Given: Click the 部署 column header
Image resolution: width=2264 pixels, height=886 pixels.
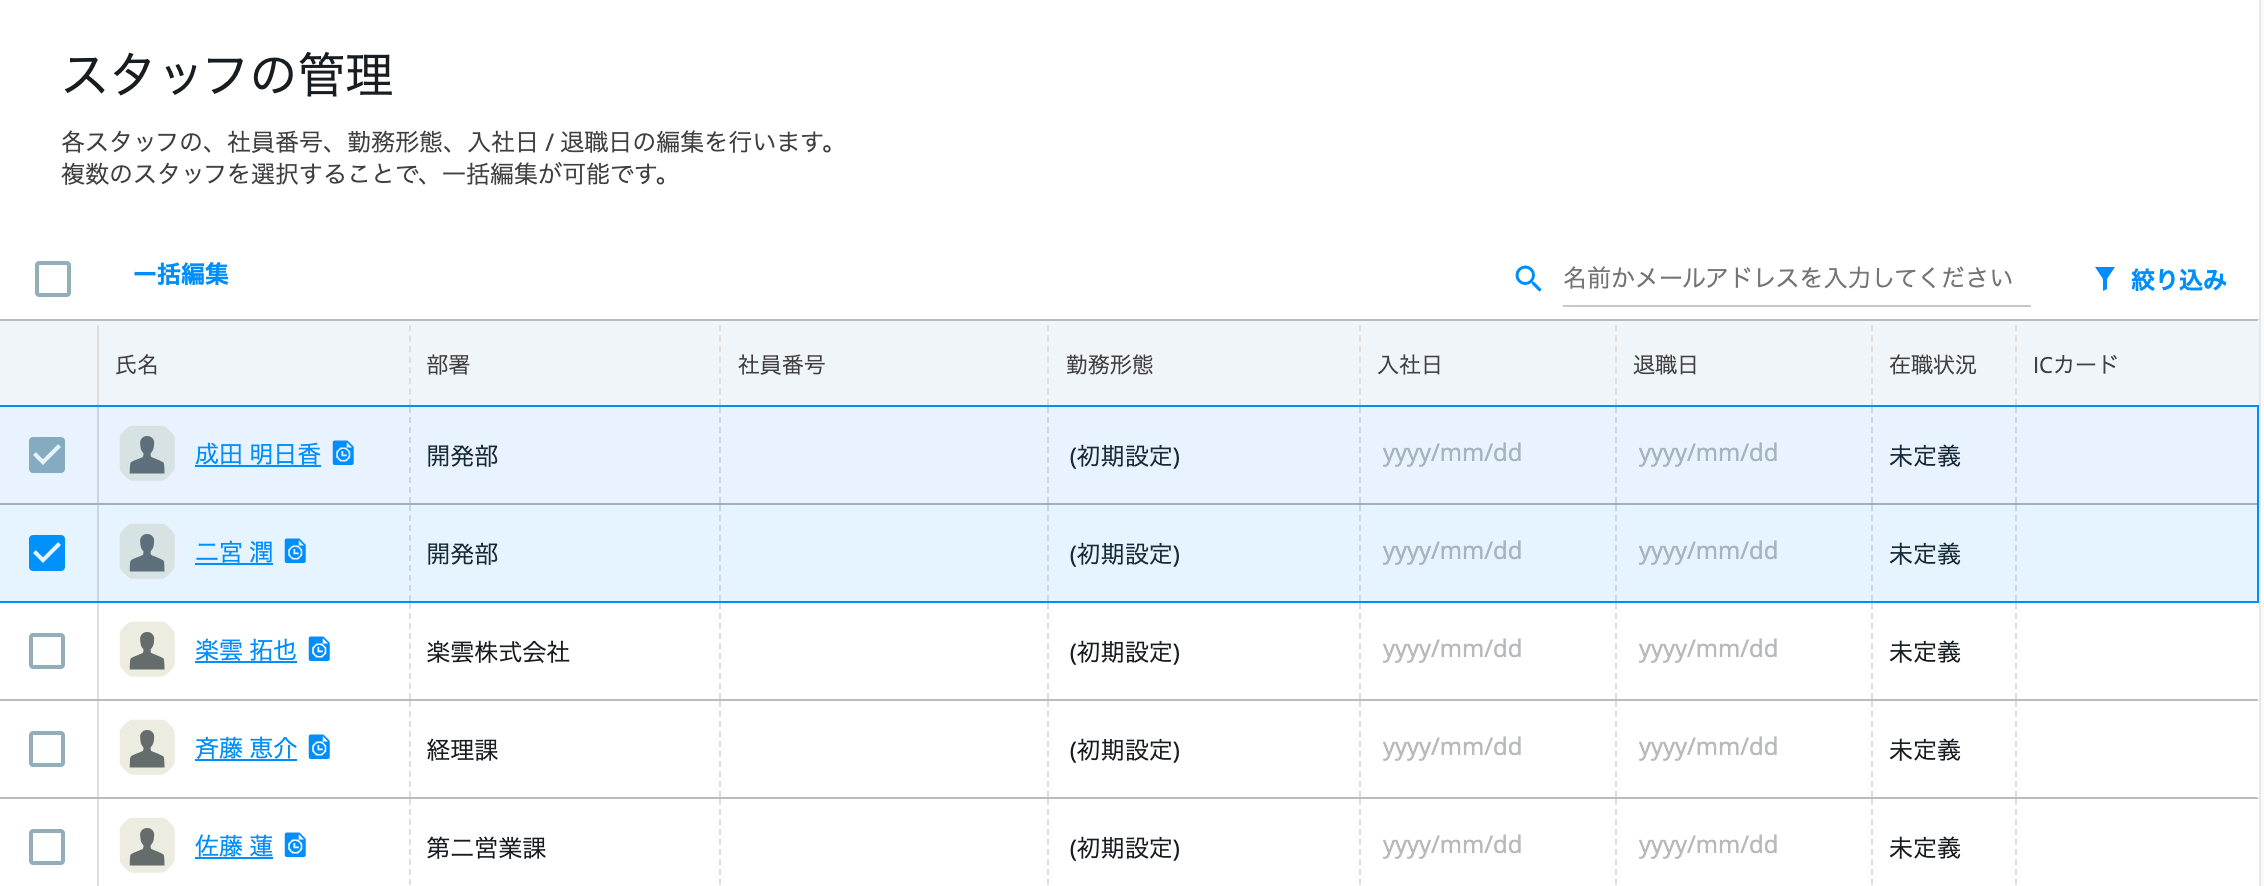Looking at the screenshot, I should (x=448, y=365).
